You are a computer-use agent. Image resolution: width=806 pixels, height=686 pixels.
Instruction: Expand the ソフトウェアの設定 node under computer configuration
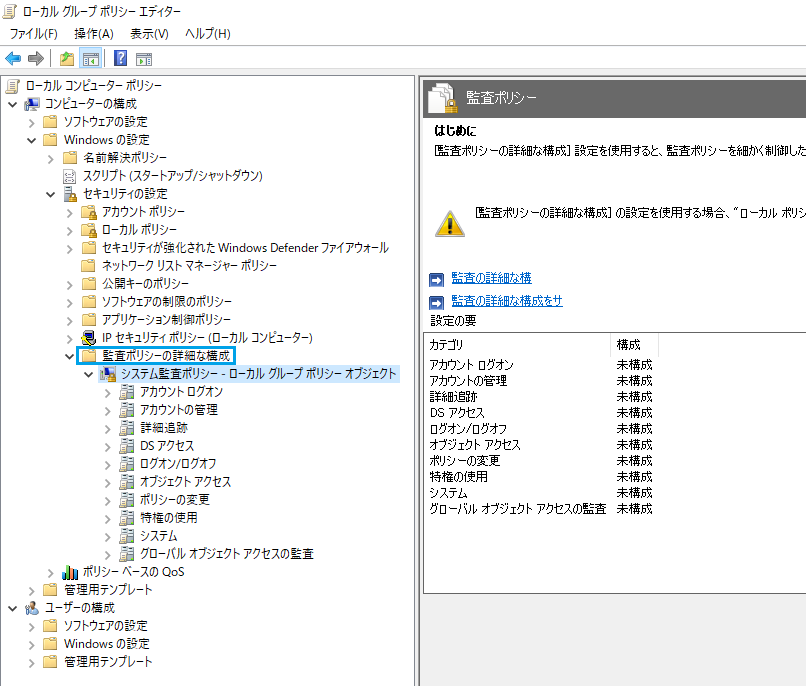[x=32, y=123]
